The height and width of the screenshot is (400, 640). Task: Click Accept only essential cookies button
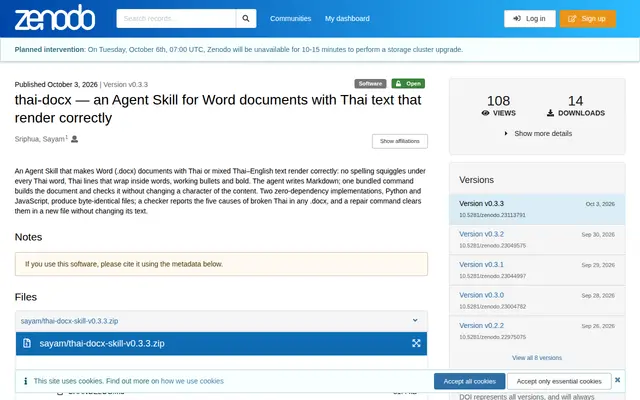(559, 381)
